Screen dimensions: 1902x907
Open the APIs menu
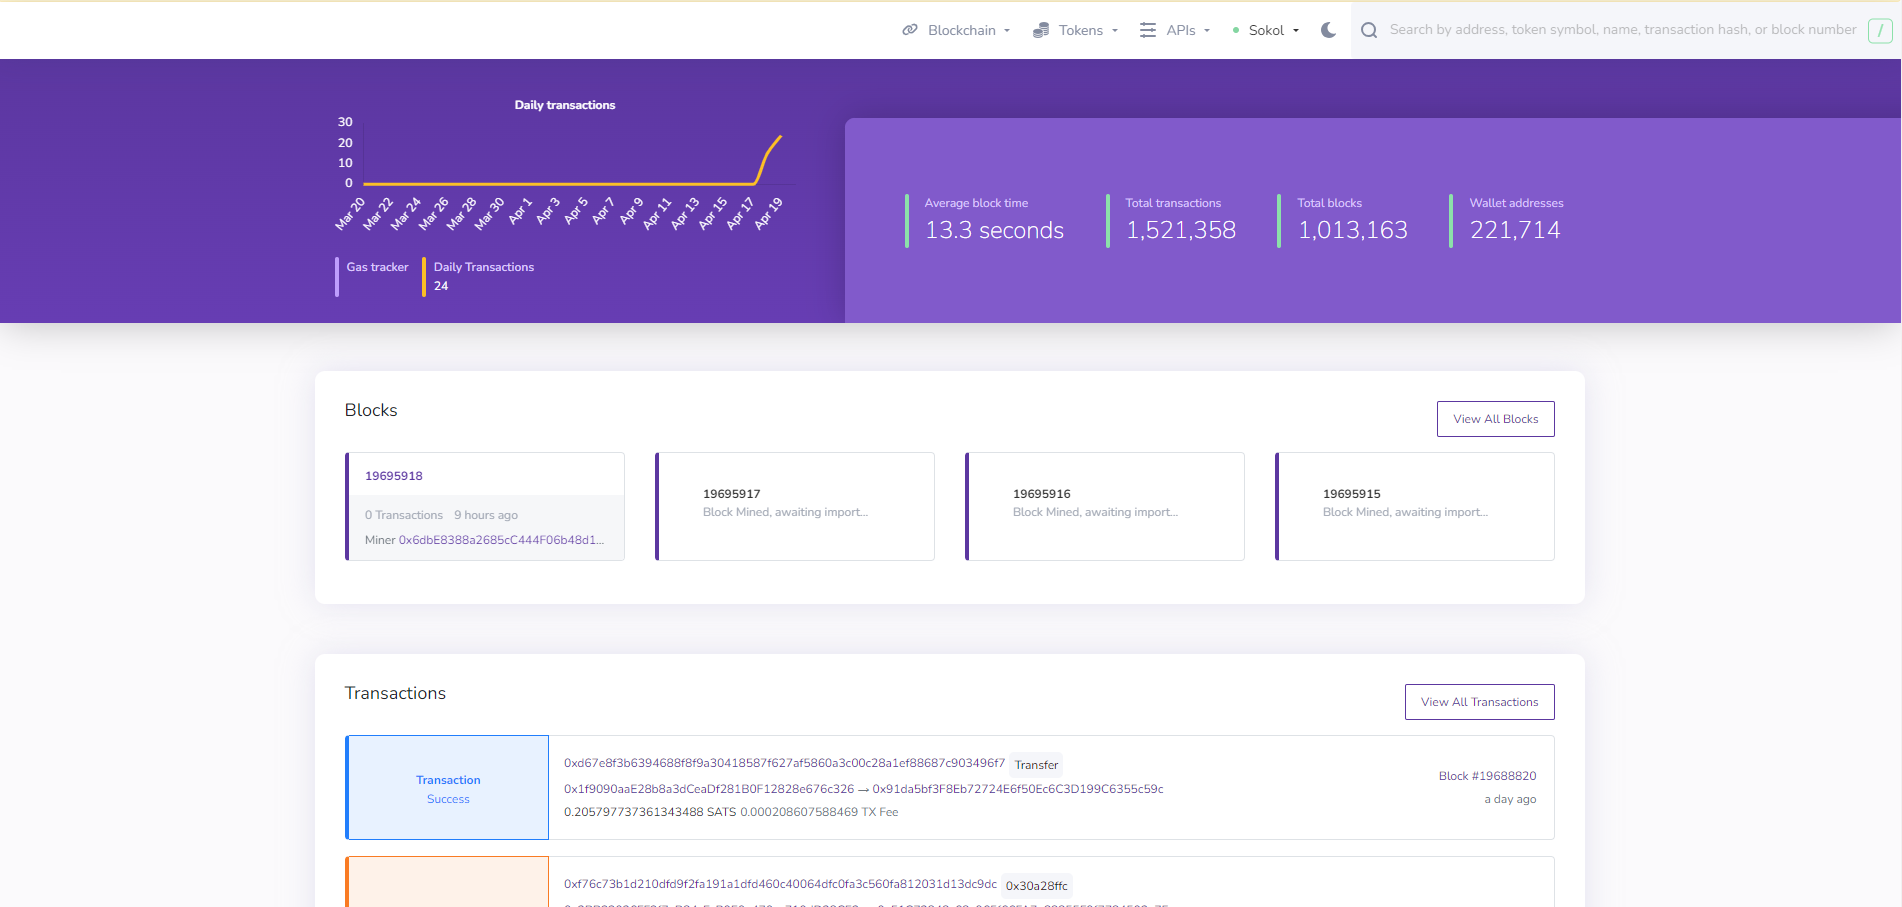1175,30
